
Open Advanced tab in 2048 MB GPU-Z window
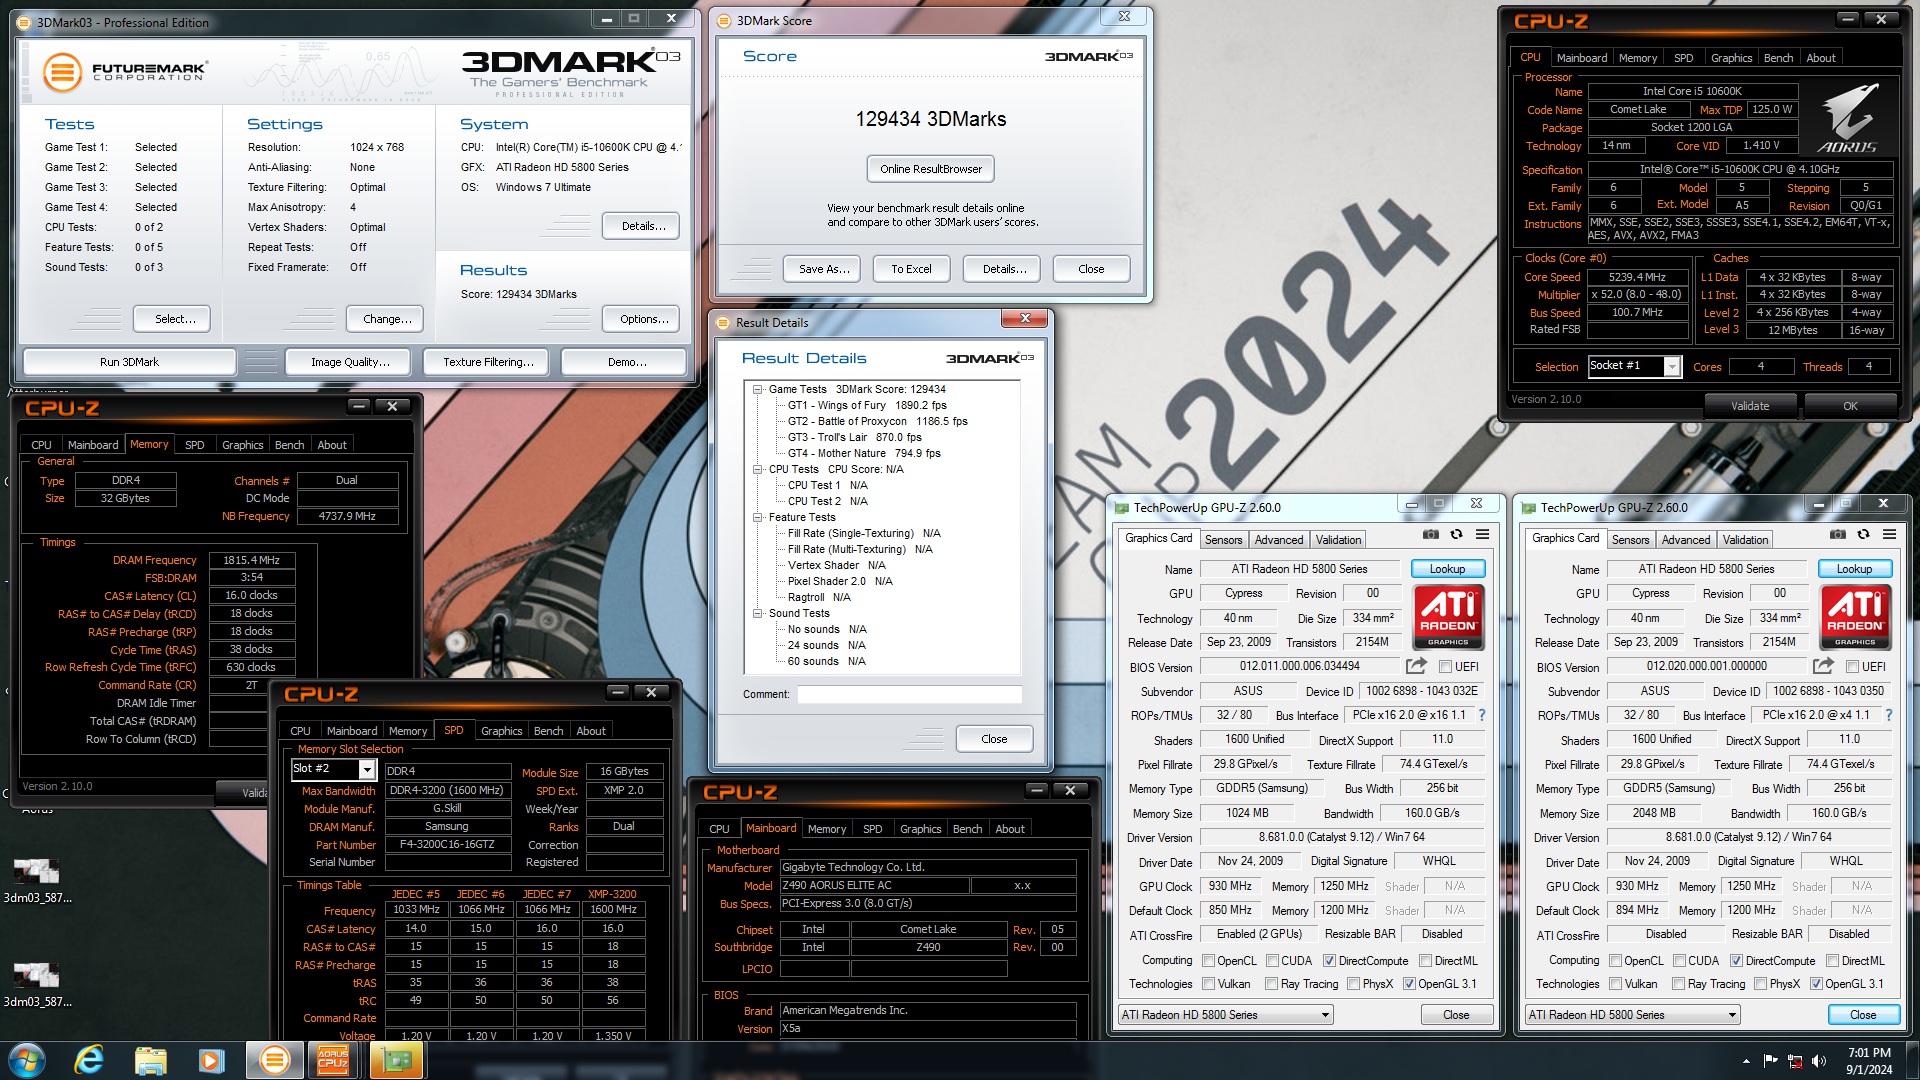click(x=1686, y=540)
